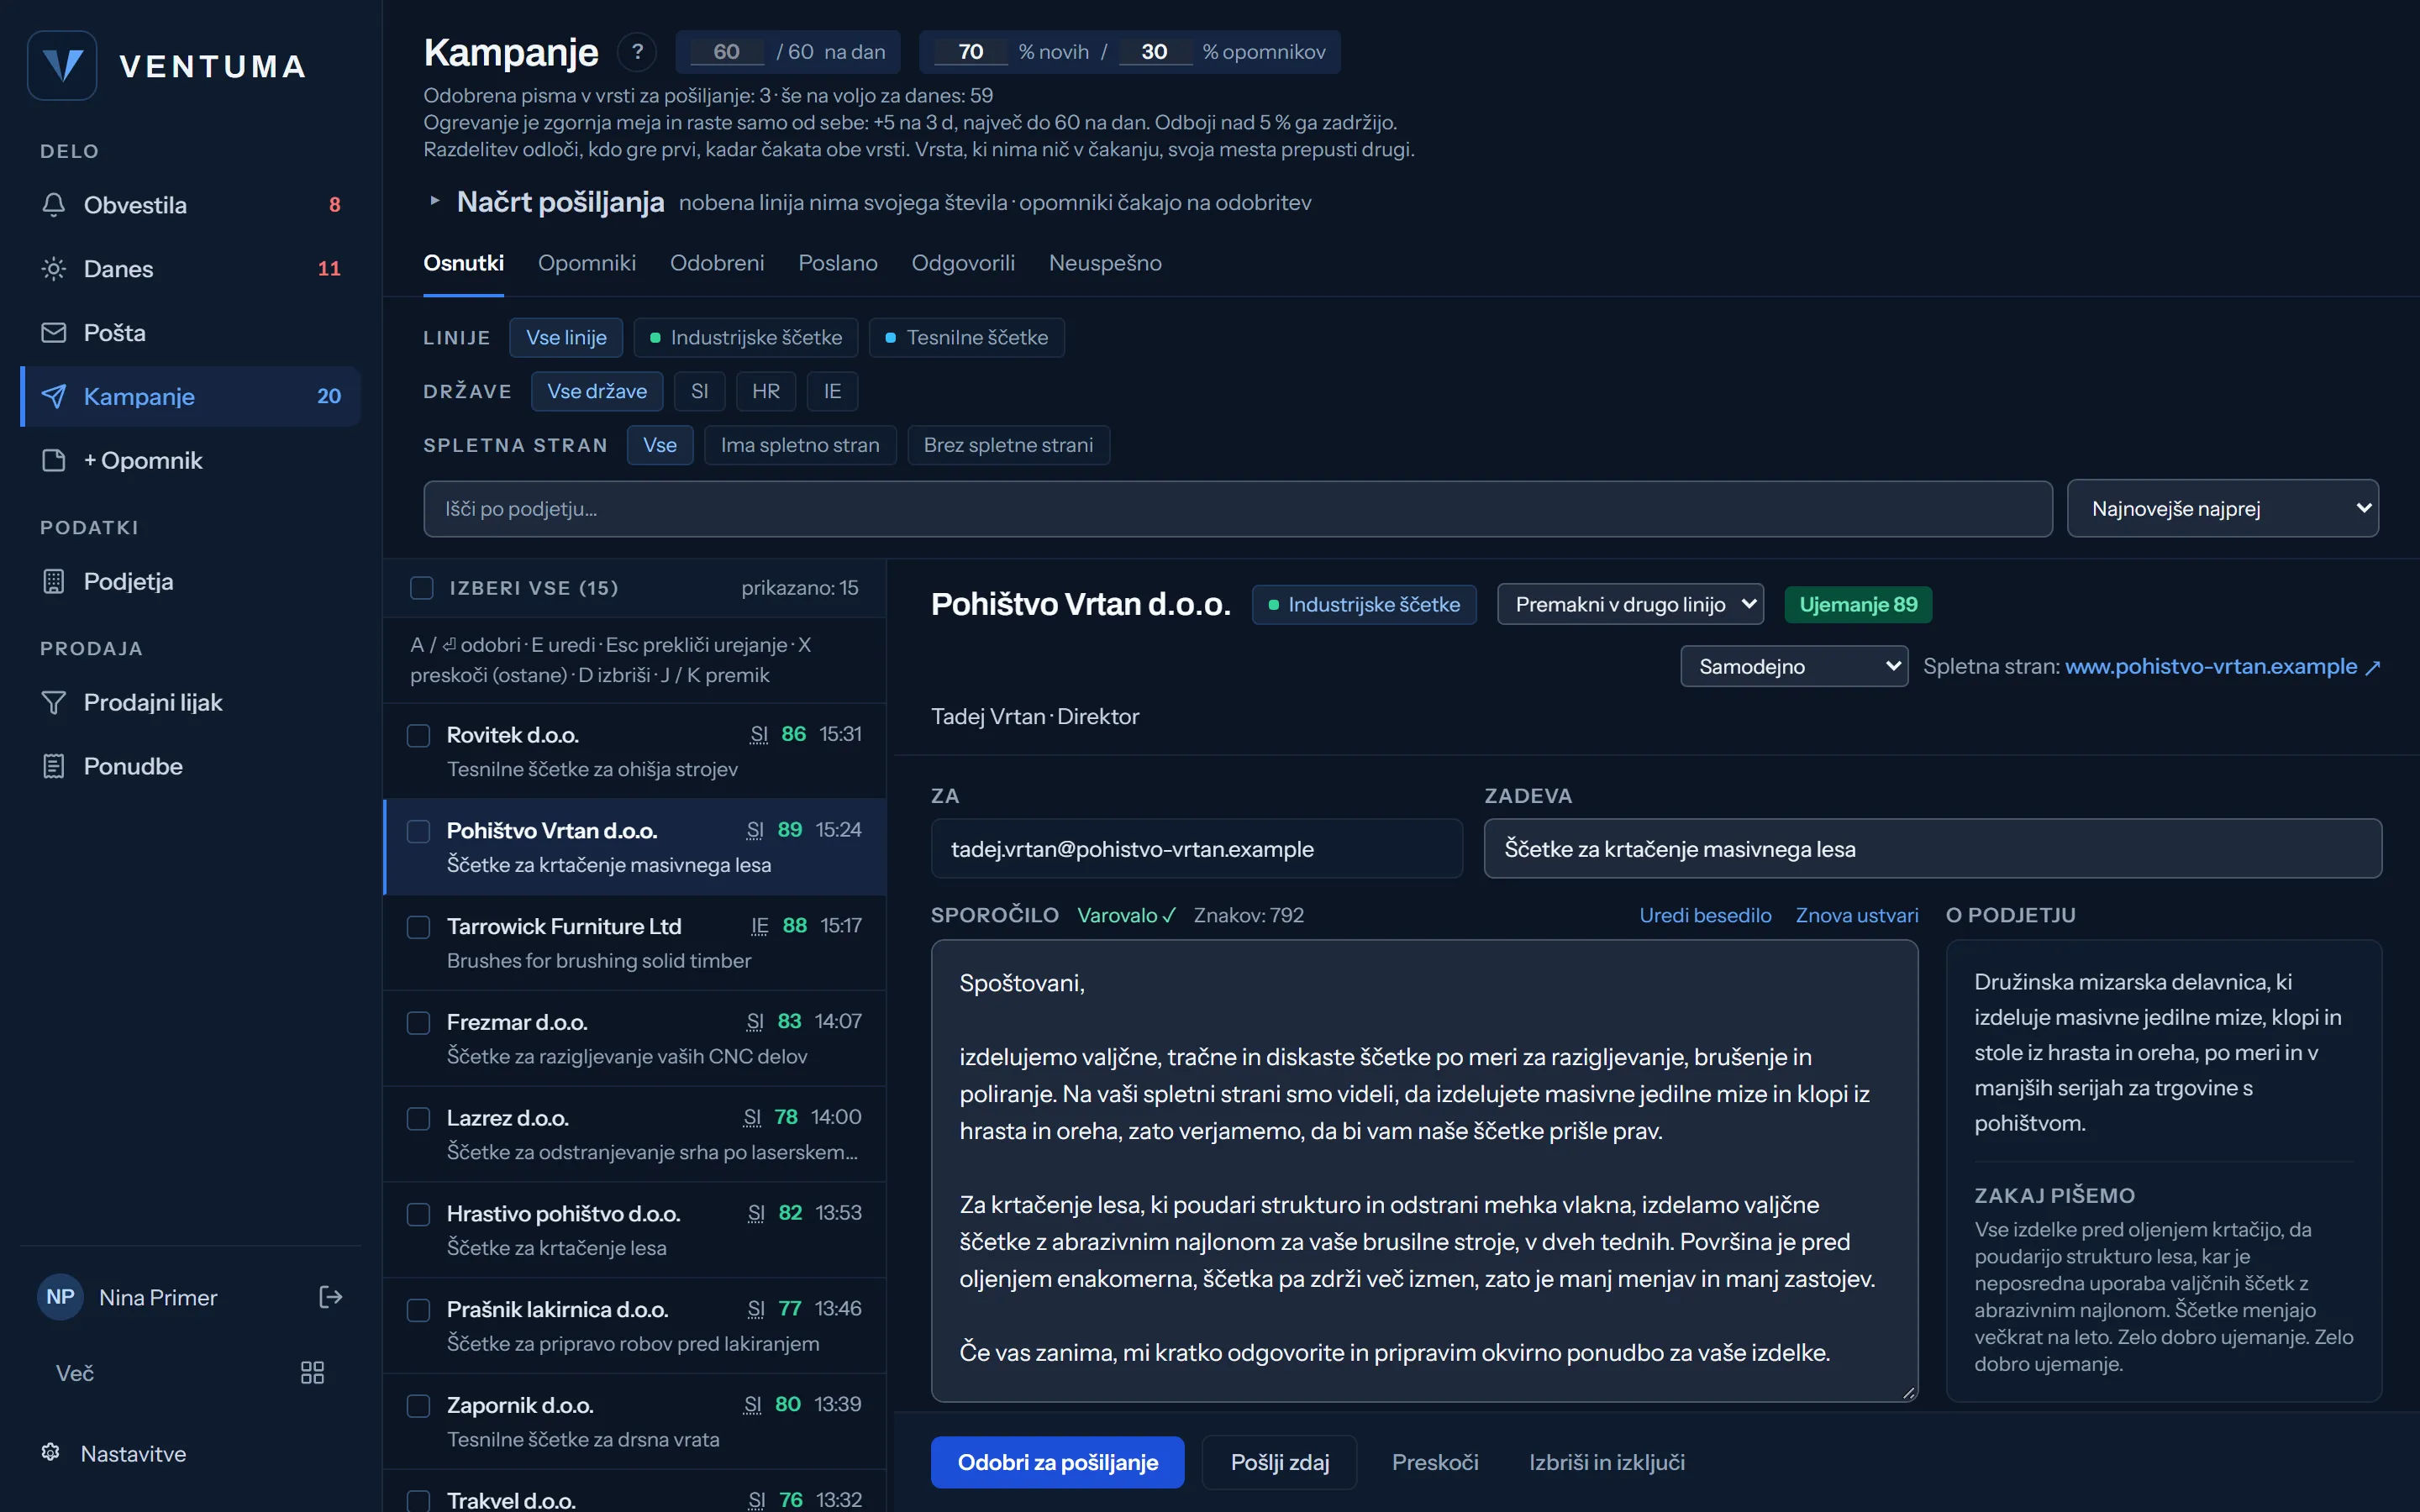Click the logout icon next to Nina Primer
Viewport: 2420px width, 1512px height.
point(330,1297)
